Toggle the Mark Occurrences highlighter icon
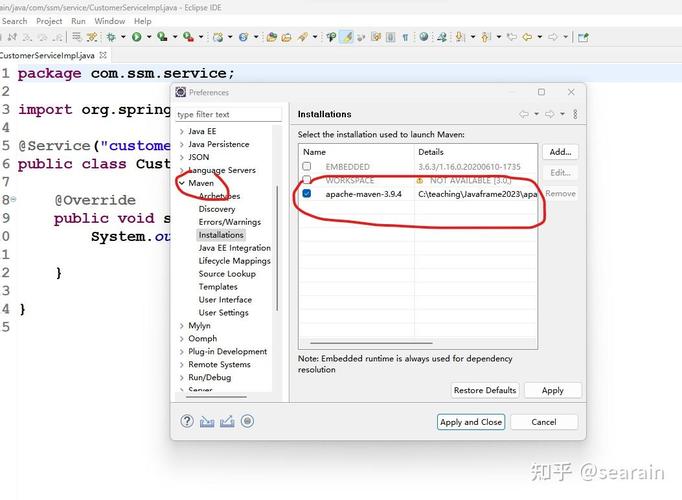682x500 pixels. (x=348, y=37)
